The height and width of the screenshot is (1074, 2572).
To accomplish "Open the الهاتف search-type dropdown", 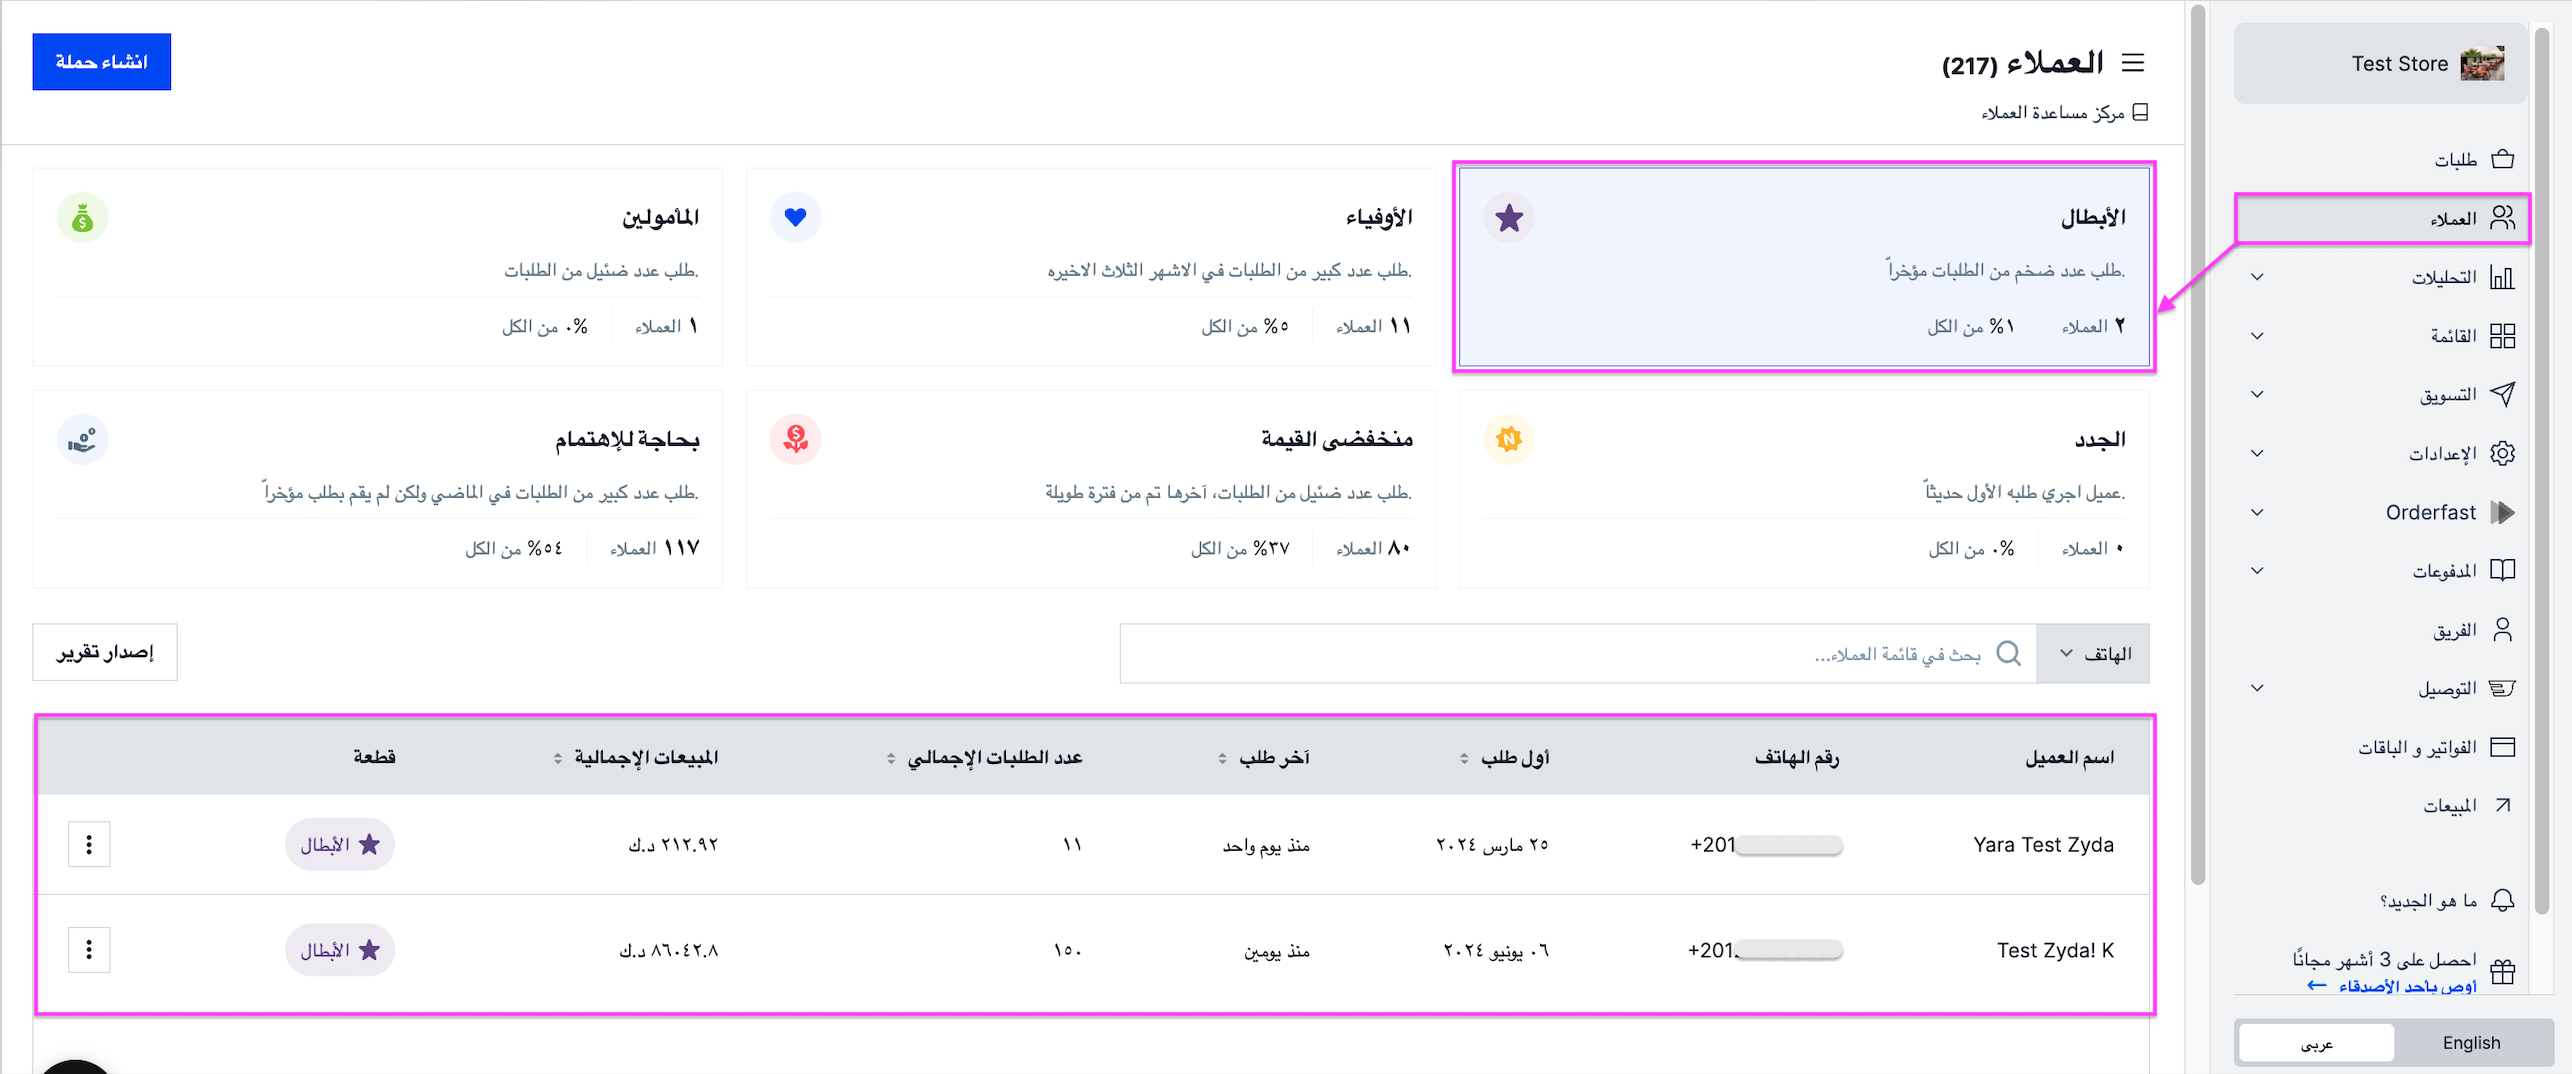I will [x=2093, y=653].
